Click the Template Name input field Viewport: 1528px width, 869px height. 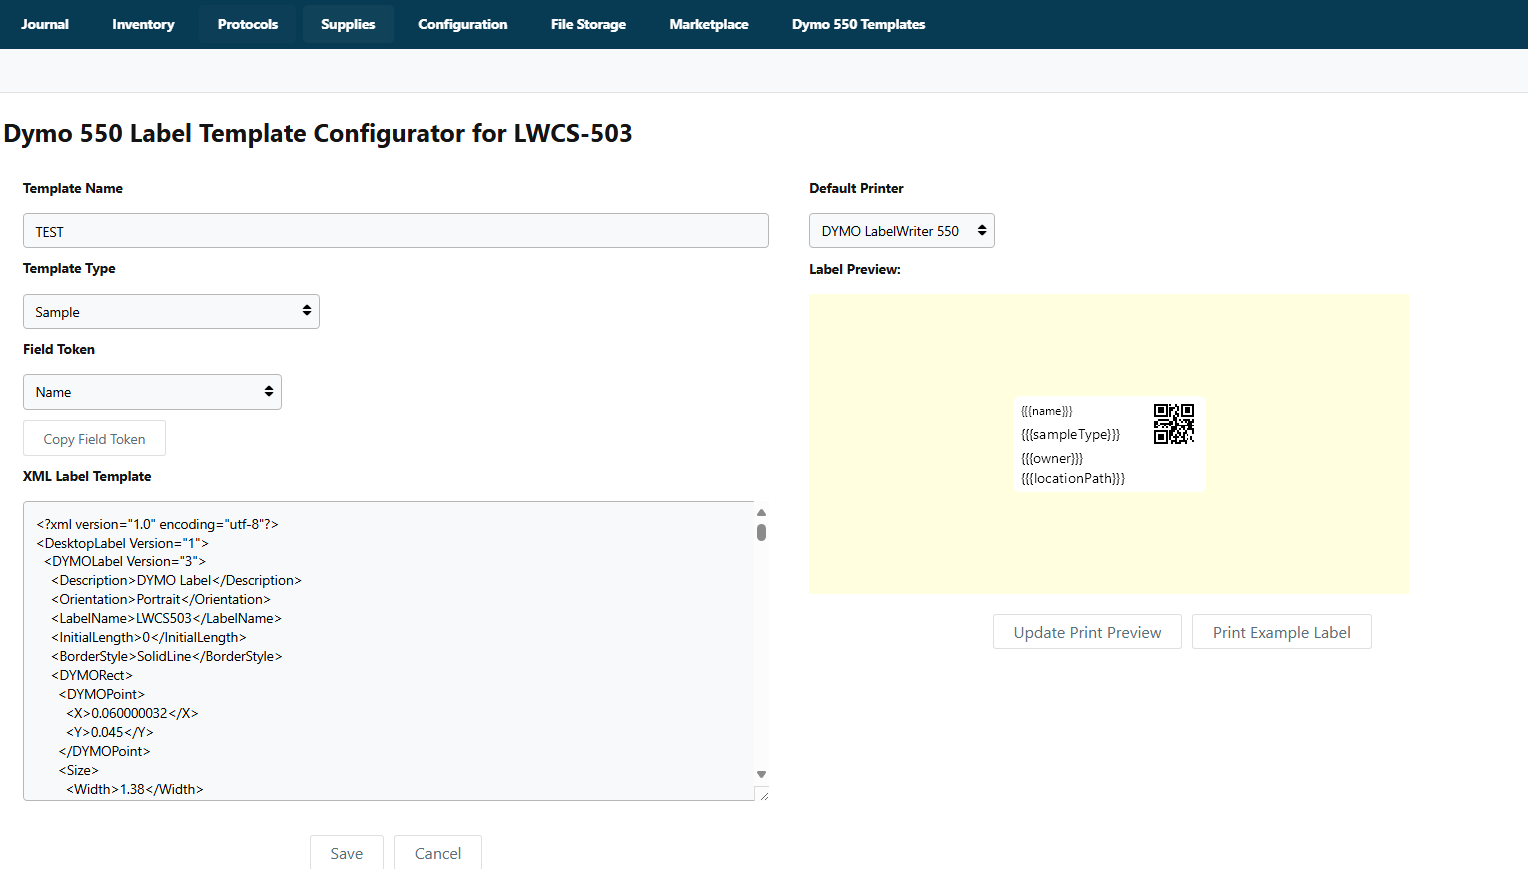point(396,230)
